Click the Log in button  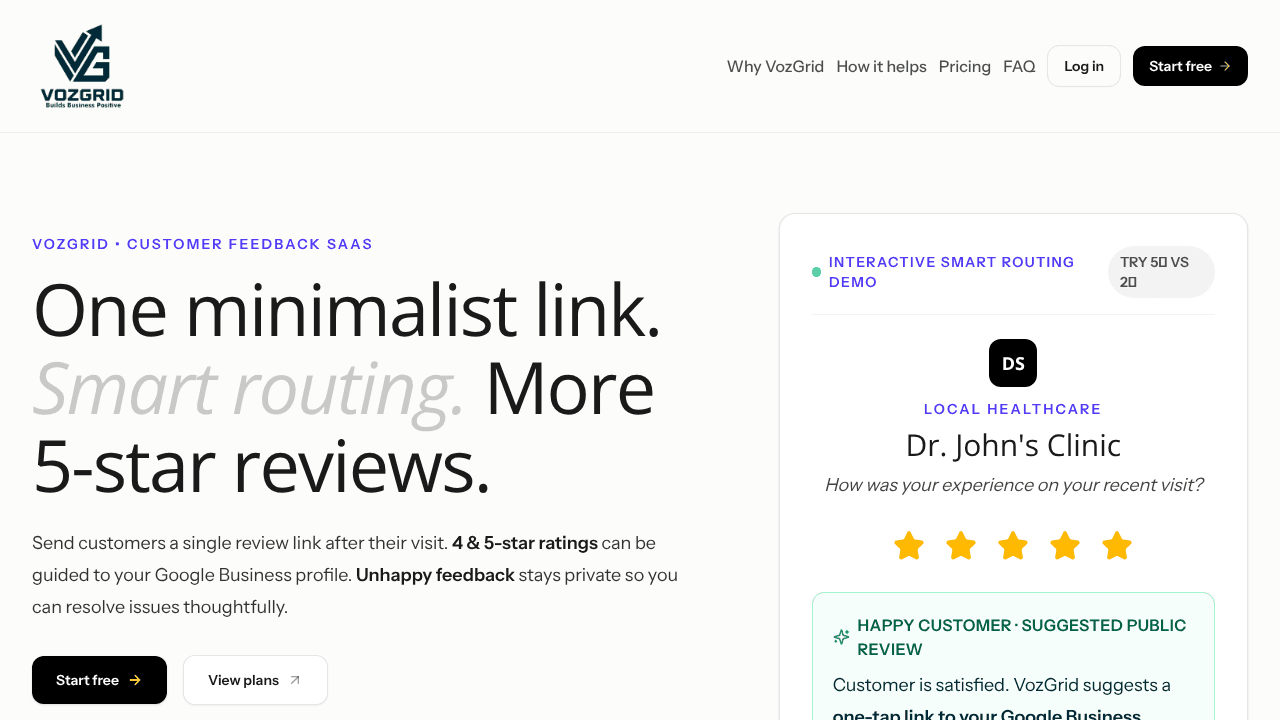coord(1084,66)
